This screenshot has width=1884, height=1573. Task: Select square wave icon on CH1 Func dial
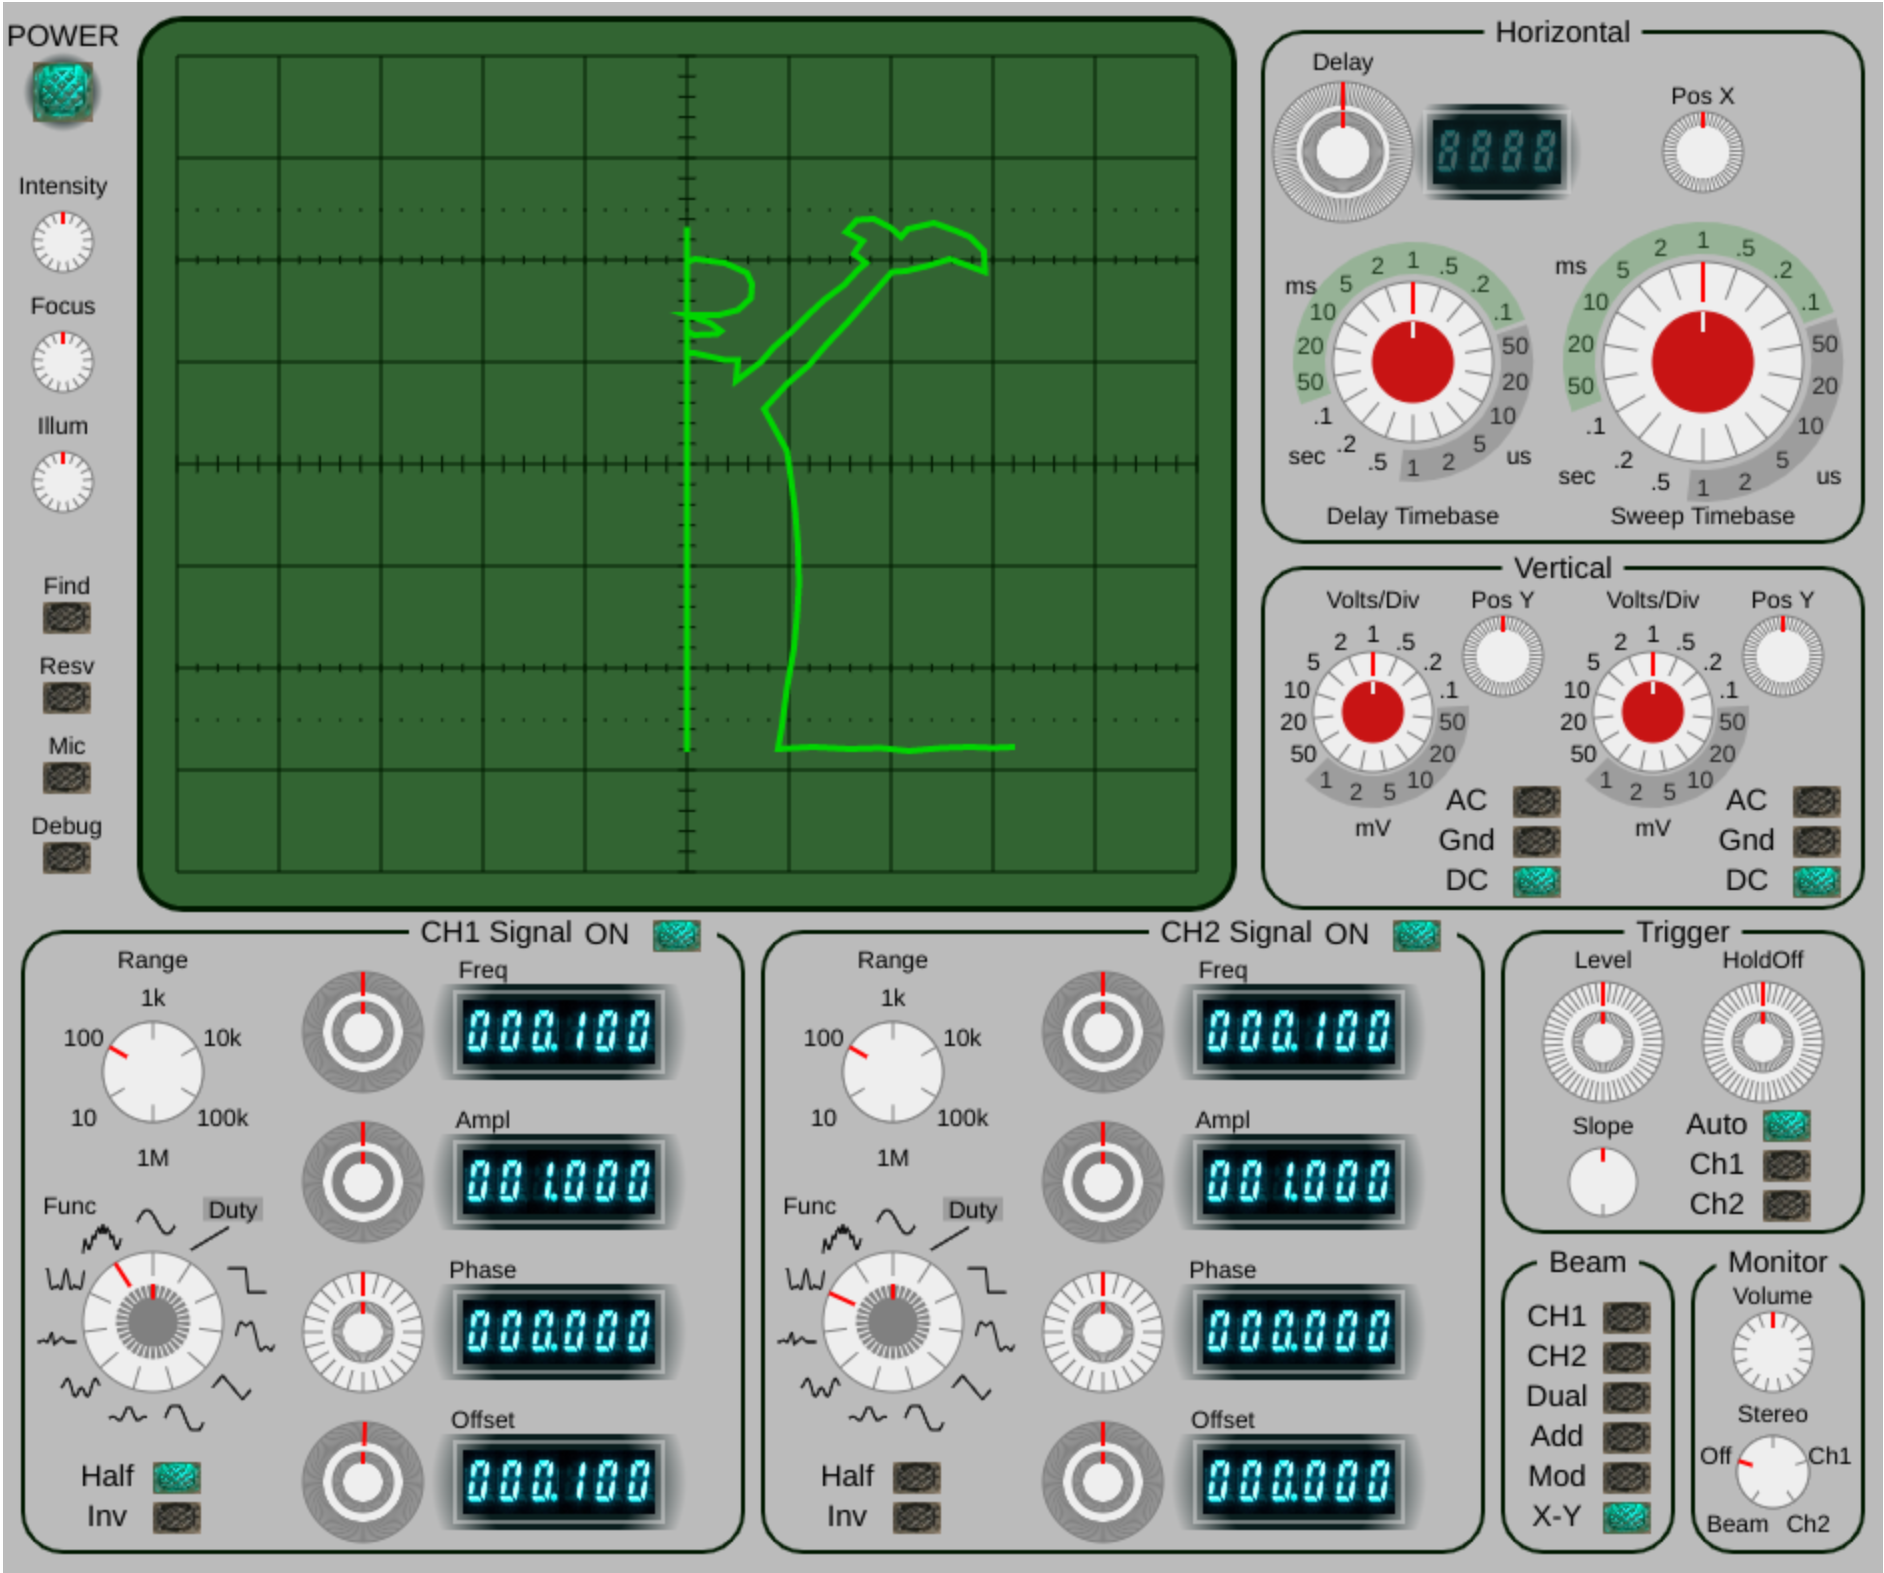pos(248,1279)
